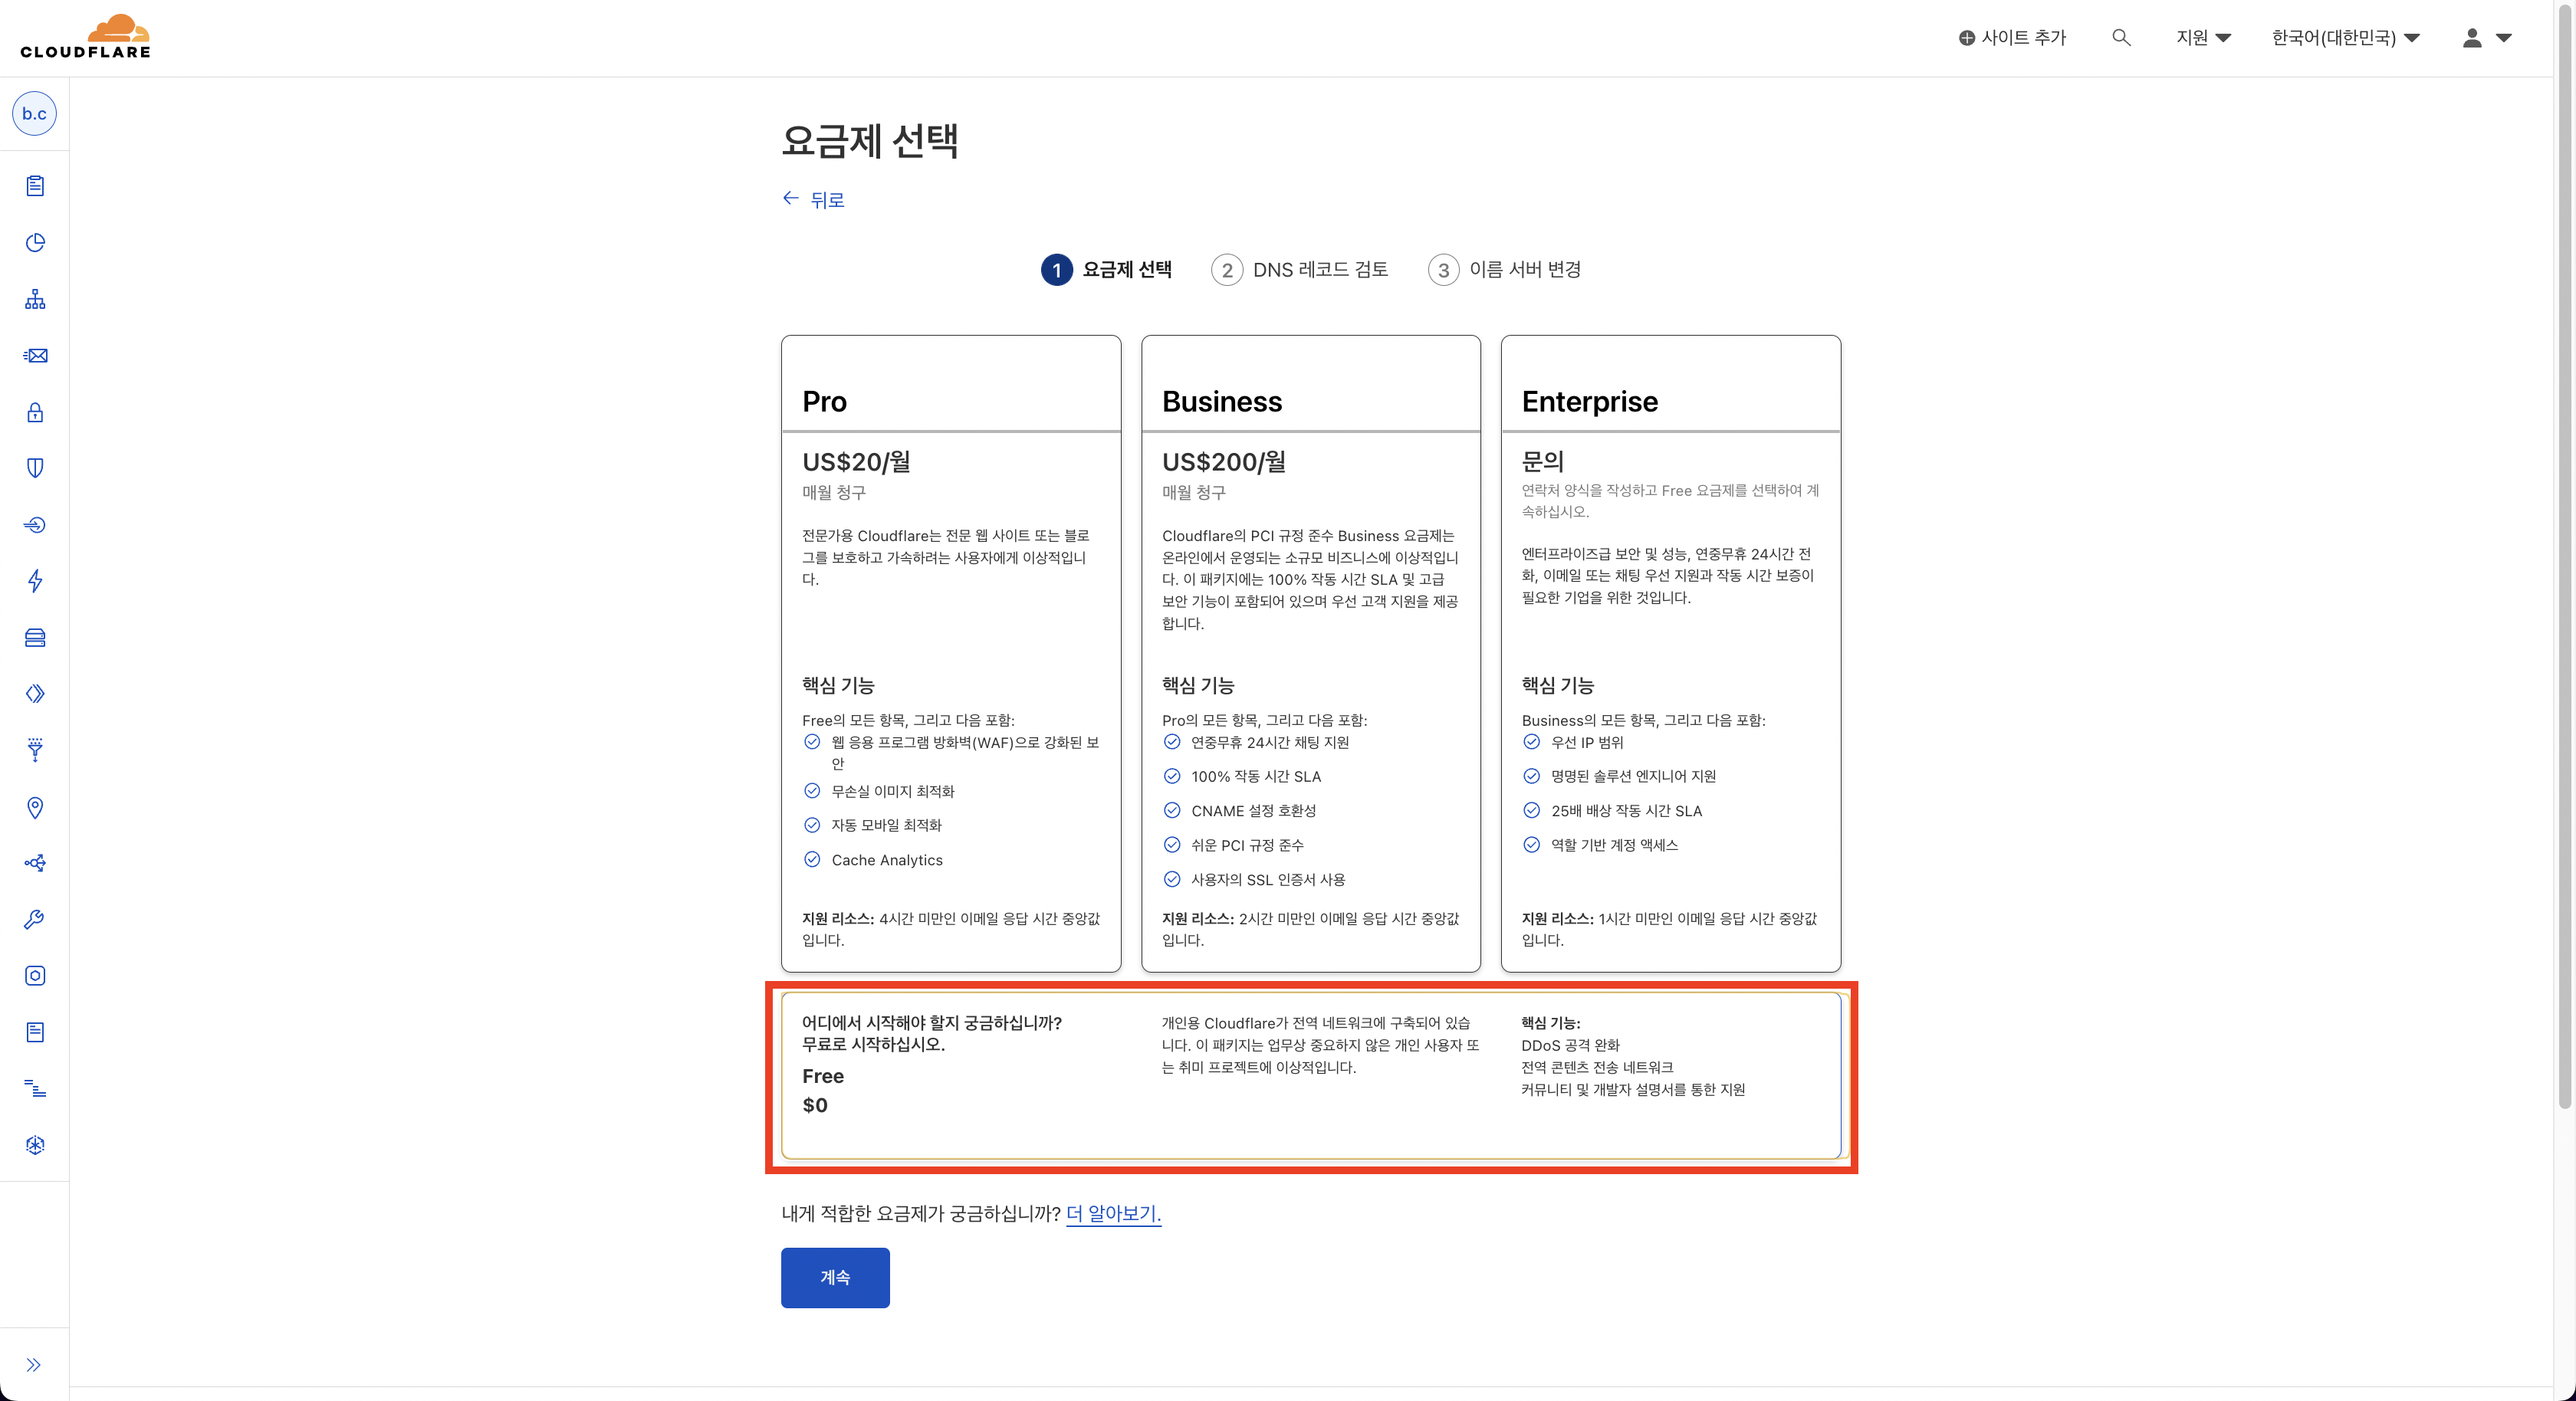
Task: Go to step 2 DNS 레코드 검토
Action: (x=1299, y=270)
